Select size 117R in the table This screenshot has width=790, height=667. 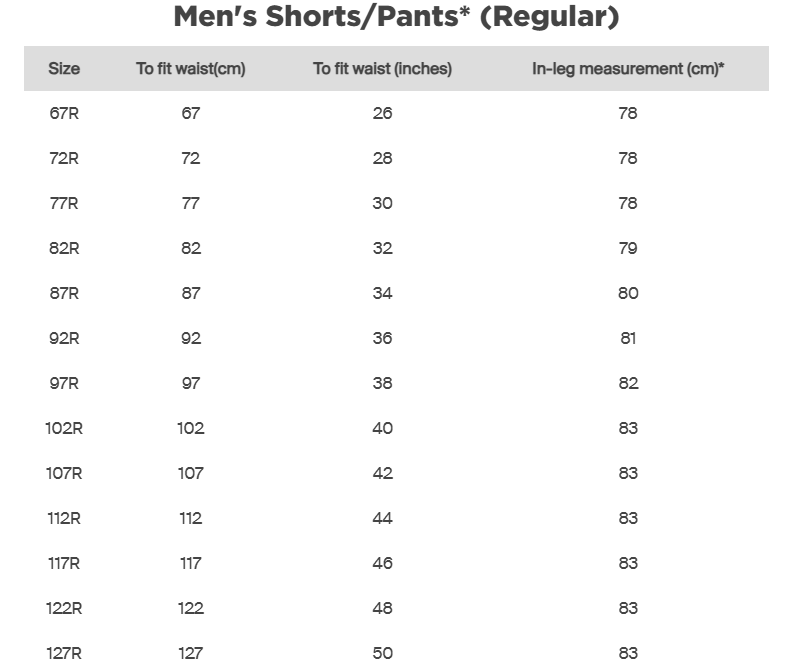(x=64, y=563)
